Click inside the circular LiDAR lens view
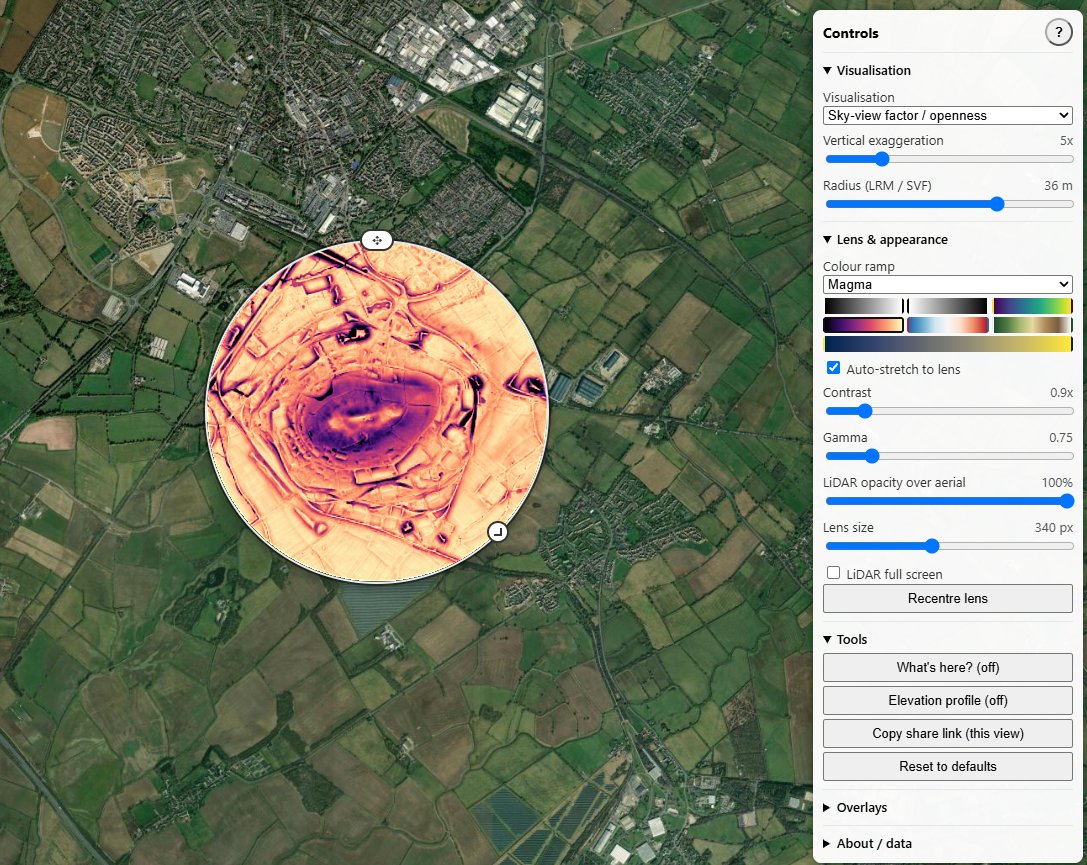The width and height of the screenshot is (1087, 865). pyautogui.click(x=377, y=412)
